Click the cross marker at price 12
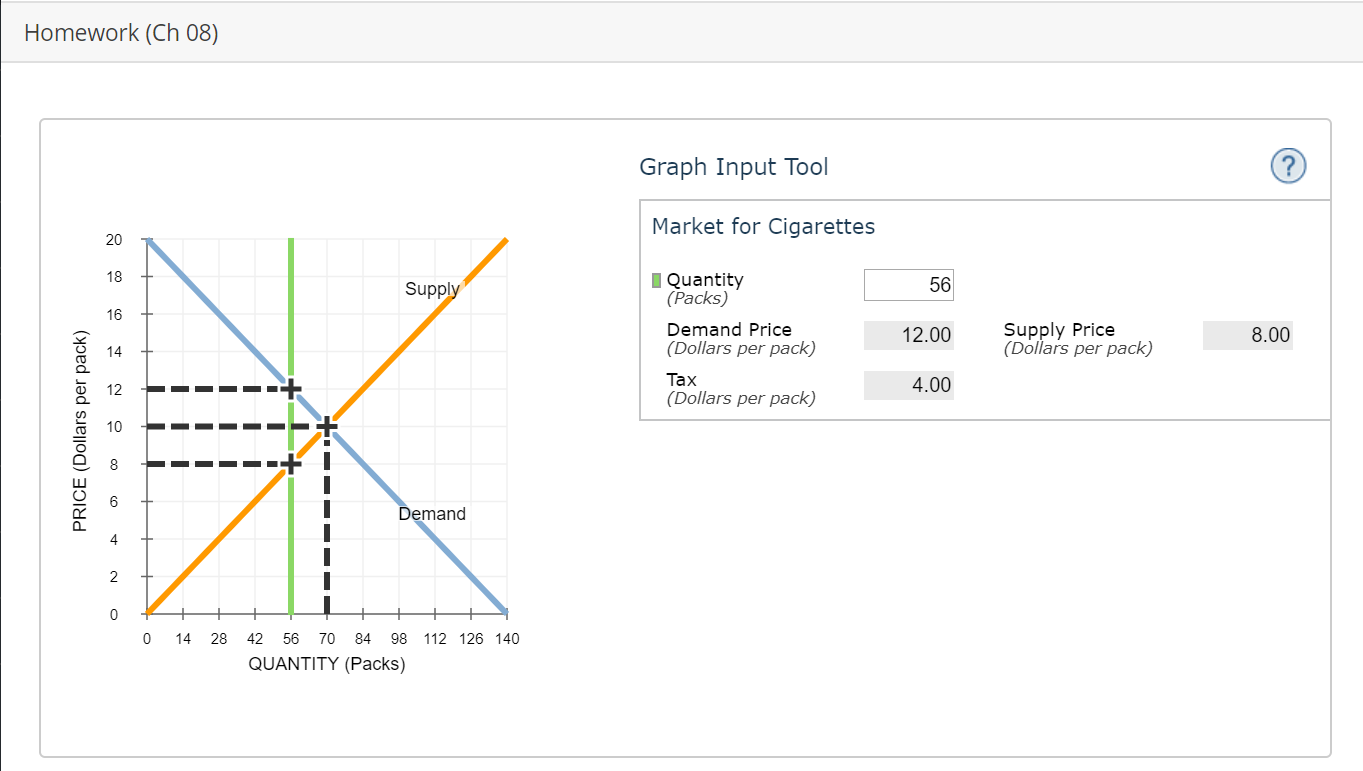The height and width of the screenshot is (771, 1363). point(291,389)
